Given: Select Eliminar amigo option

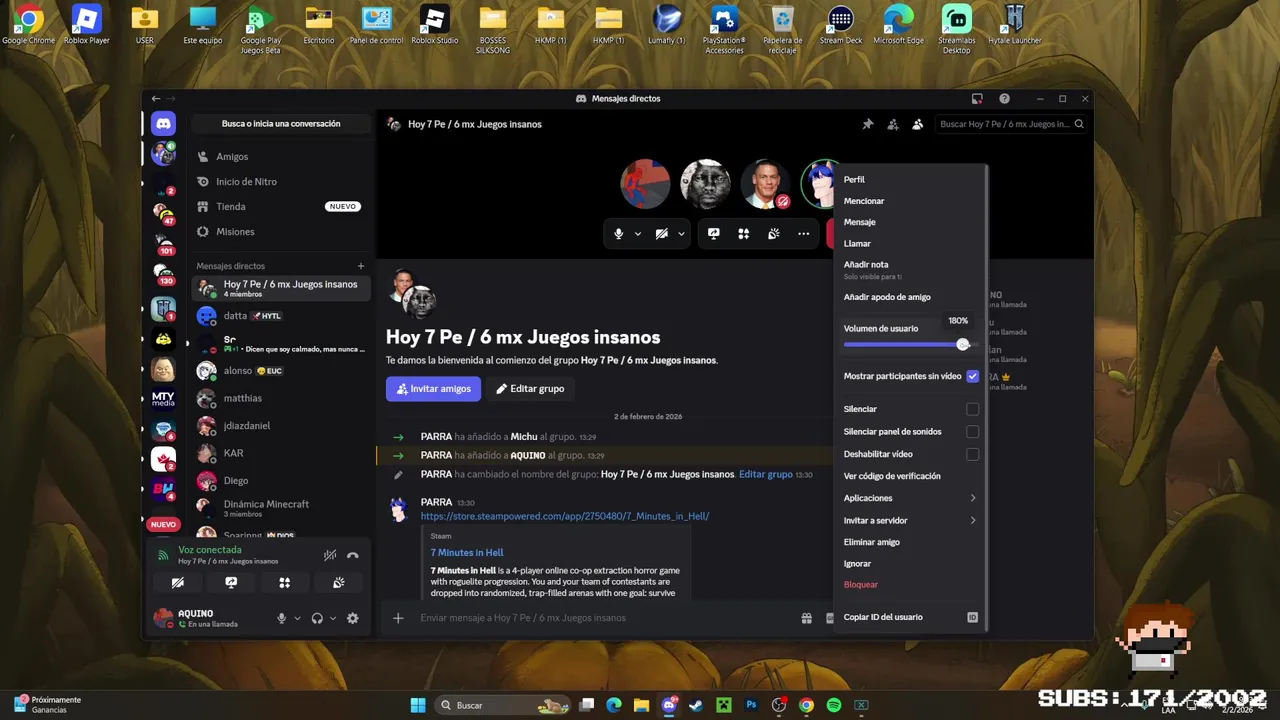Looking at the screenshot, I should click(910, 542).
